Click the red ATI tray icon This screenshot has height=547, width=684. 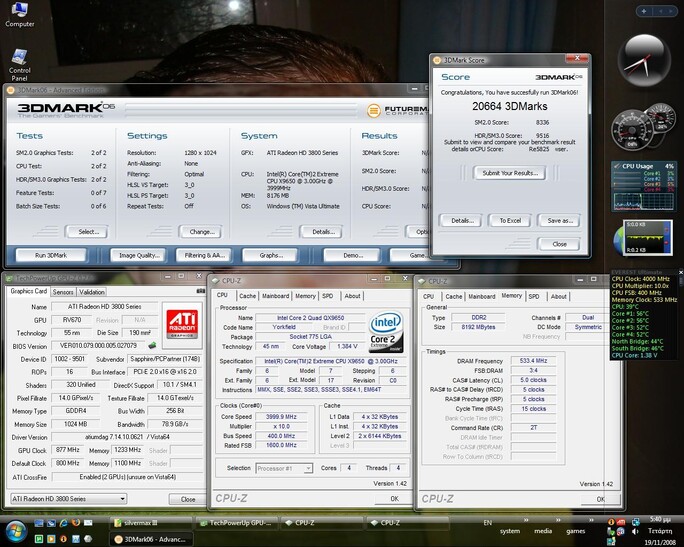tap(621, 522)
